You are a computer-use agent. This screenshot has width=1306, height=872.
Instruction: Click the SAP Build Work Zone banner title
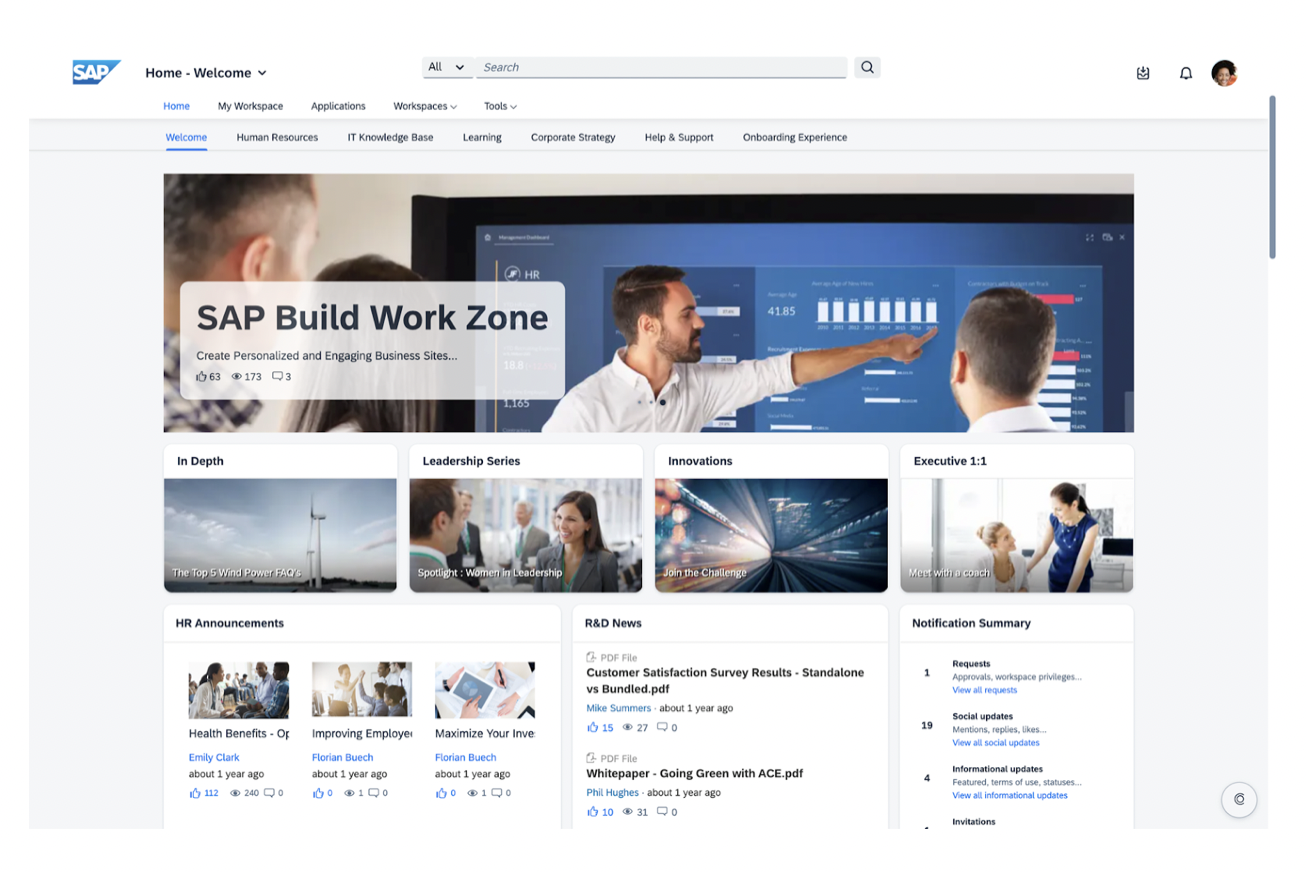(372, 318)
